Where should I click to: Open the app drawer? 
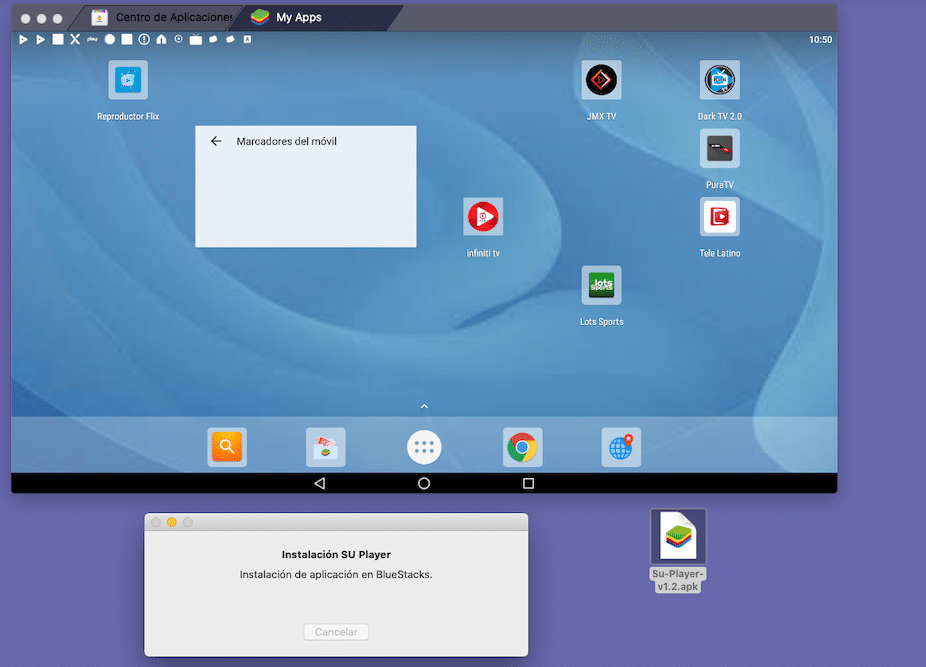click(424, 447)
